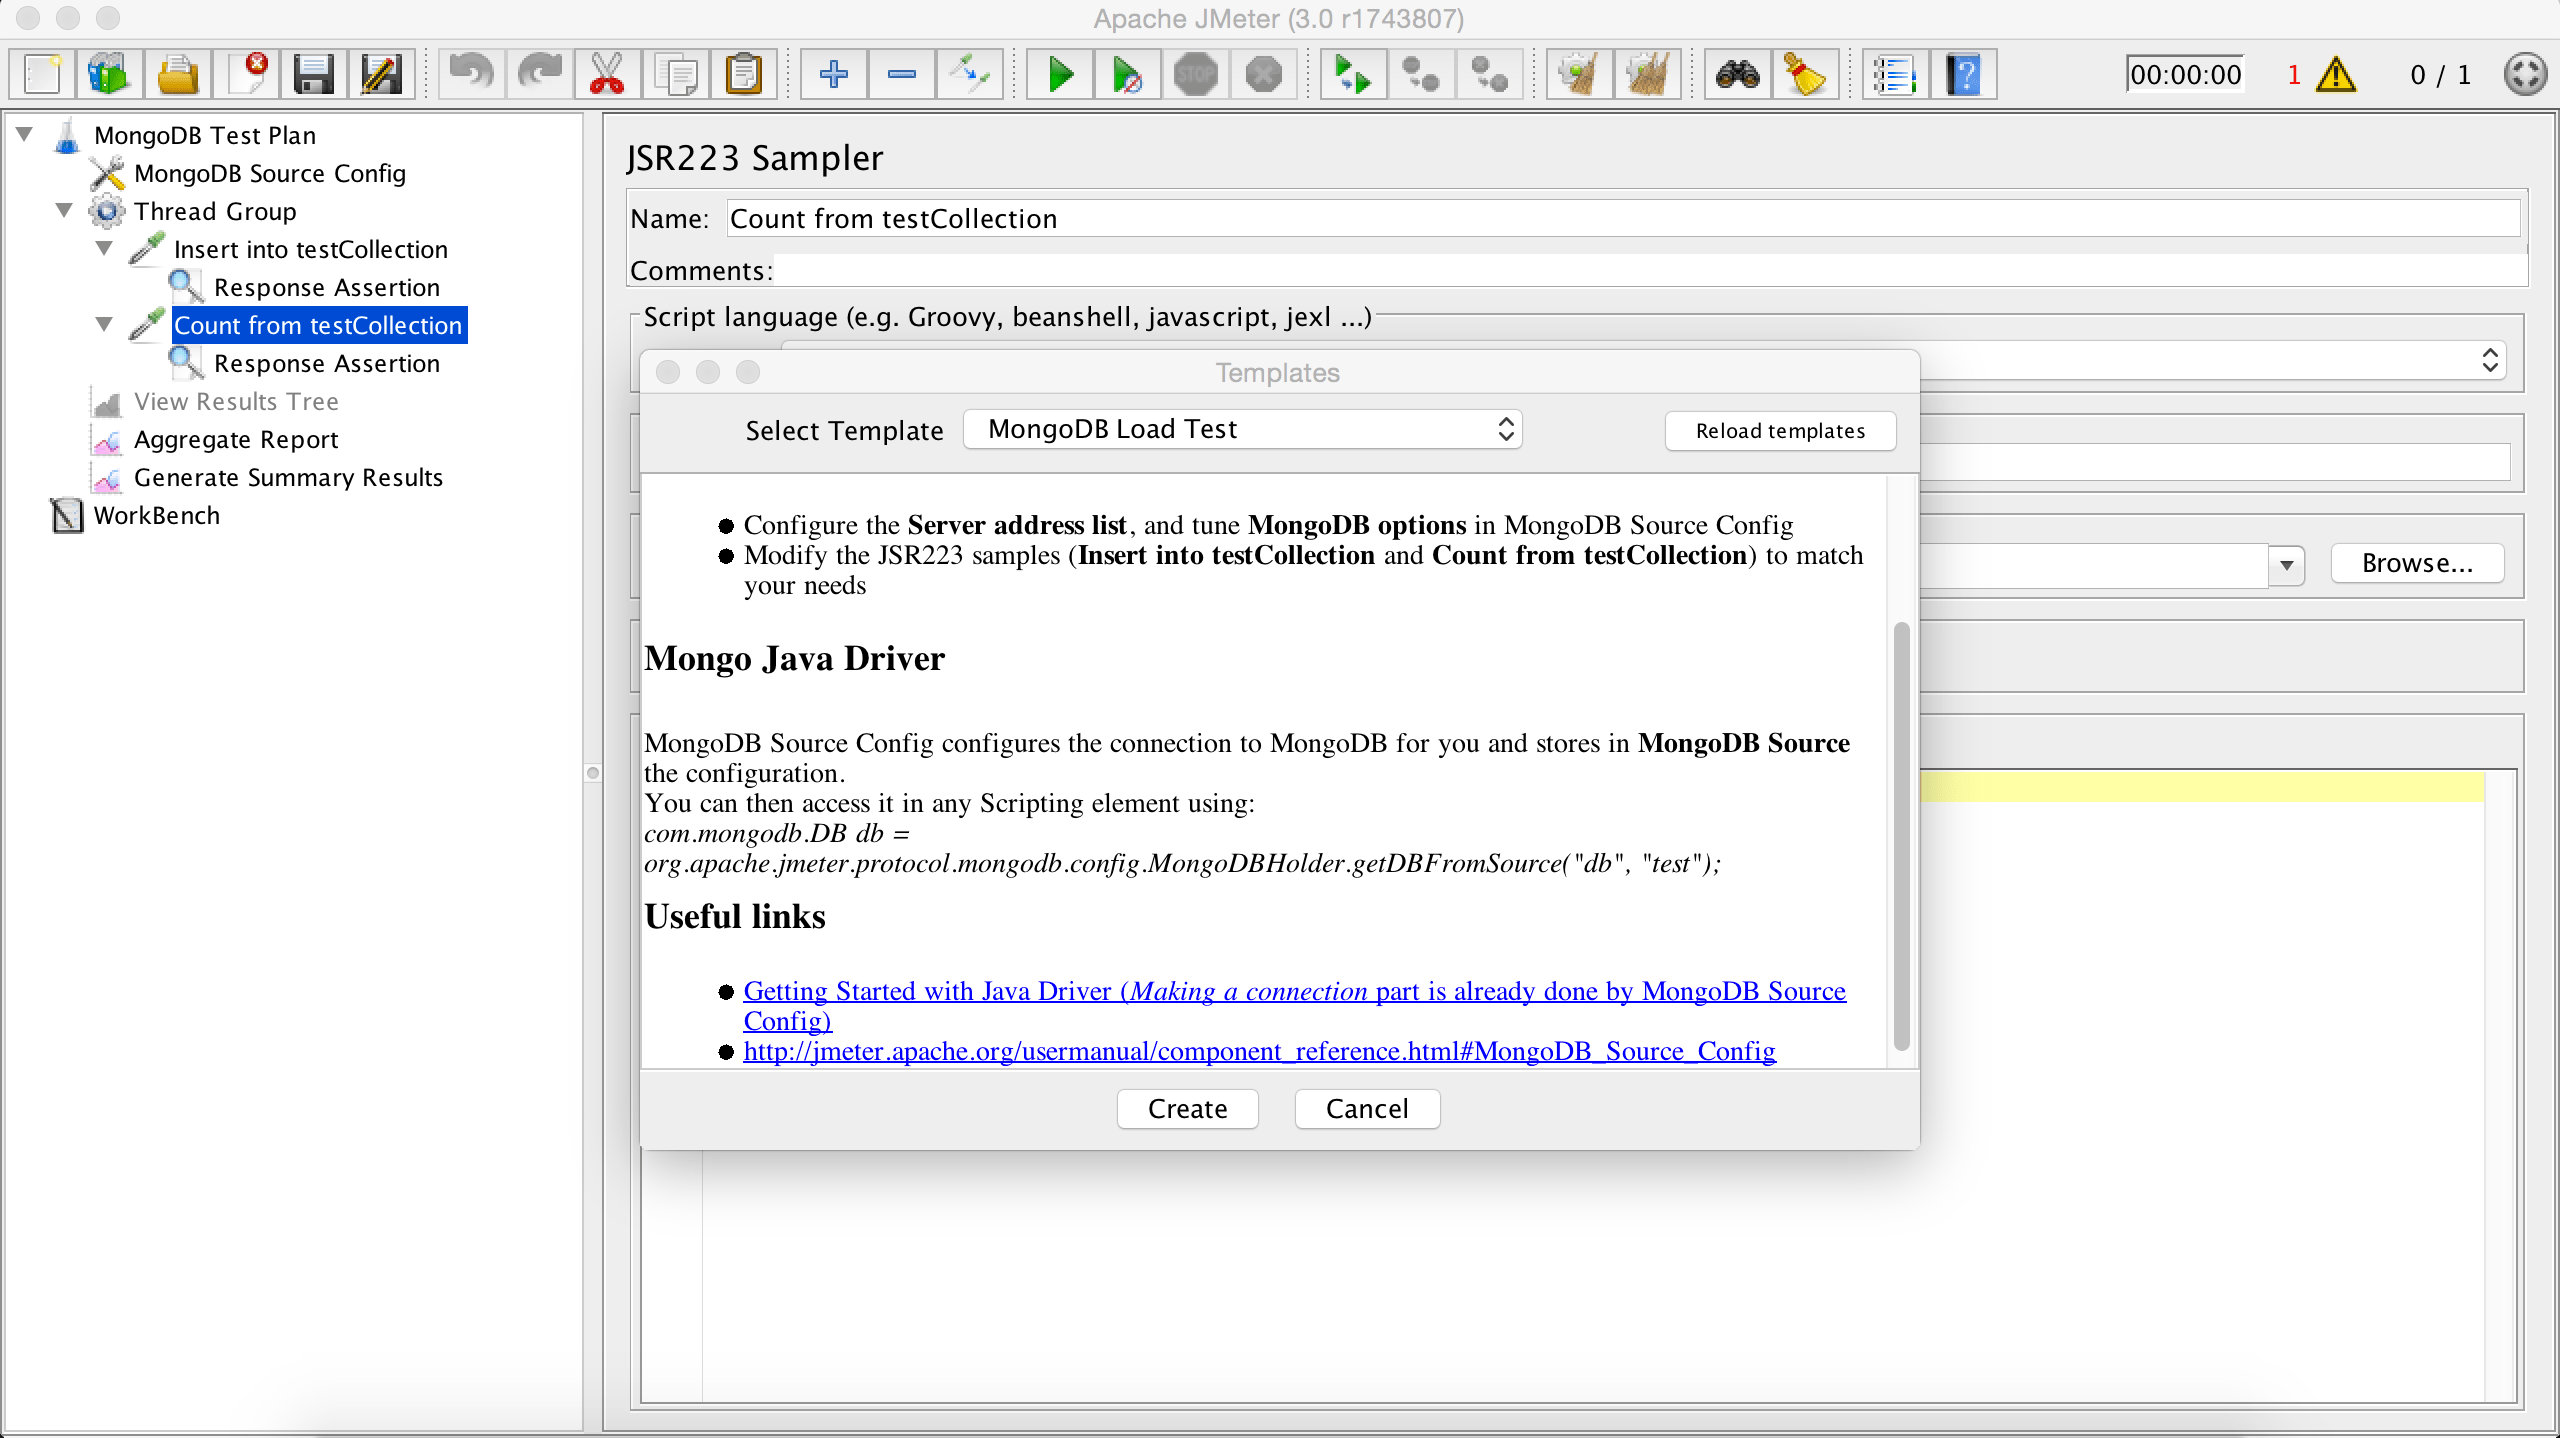Click the Clear broom icon
2560x1438 pixels.
[x=1579, y=75]
